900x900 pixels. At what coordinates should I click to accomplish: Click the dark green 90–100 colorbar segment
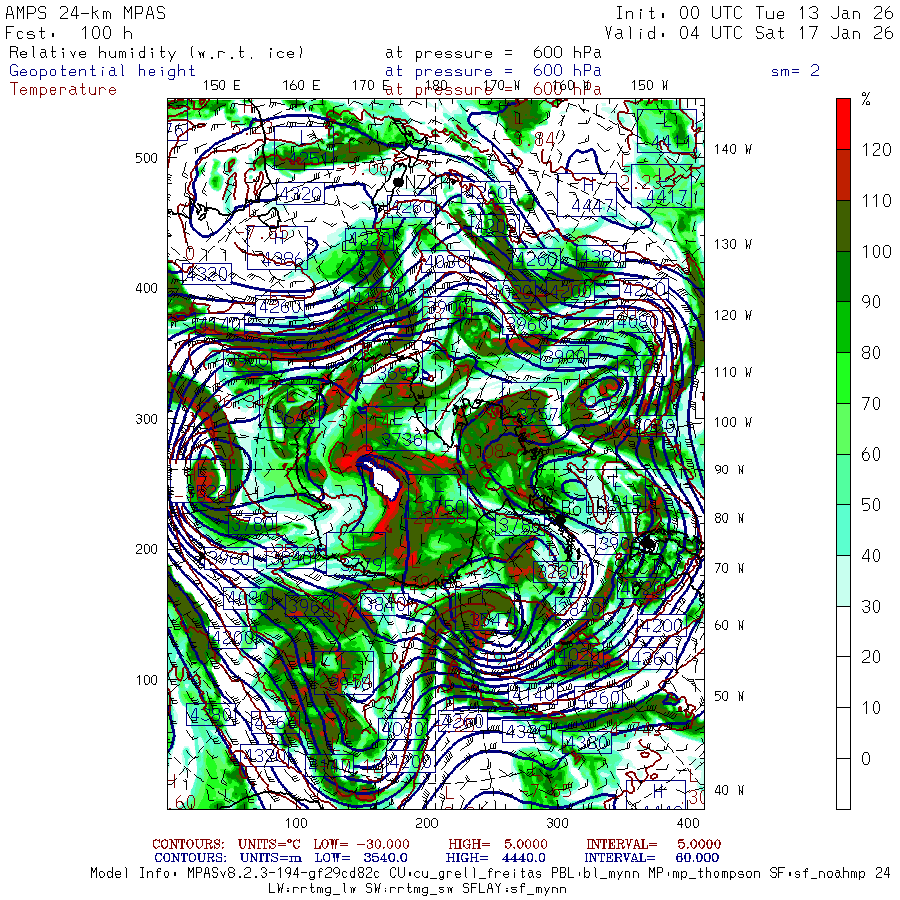pyautogui.click(x=843, y=277)
